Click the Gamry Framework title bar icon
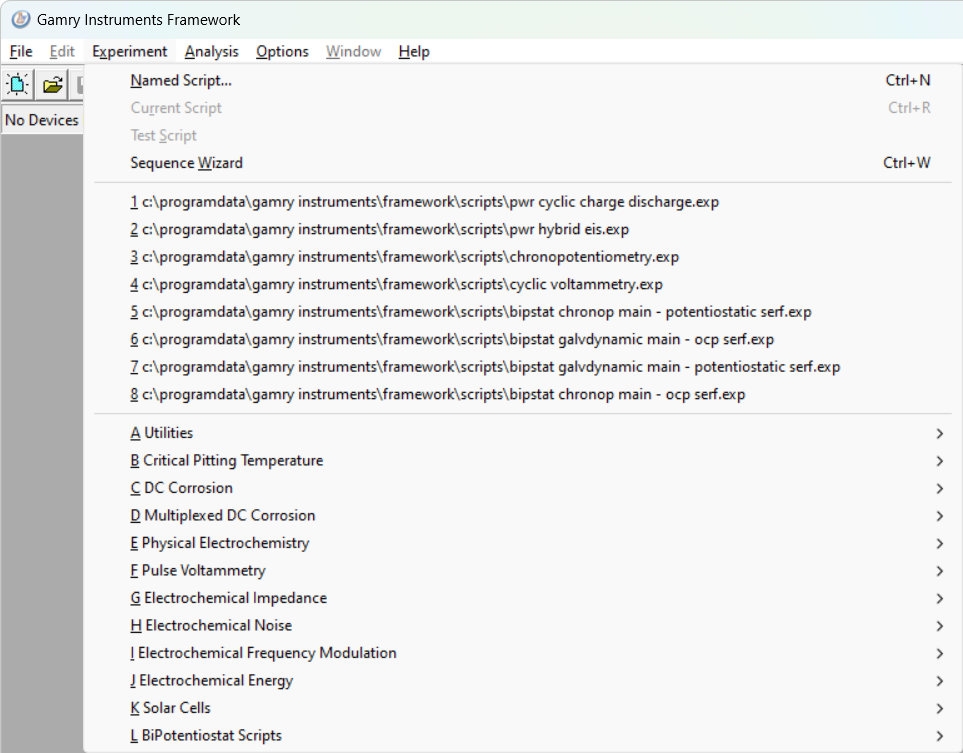 click(20, 19)
